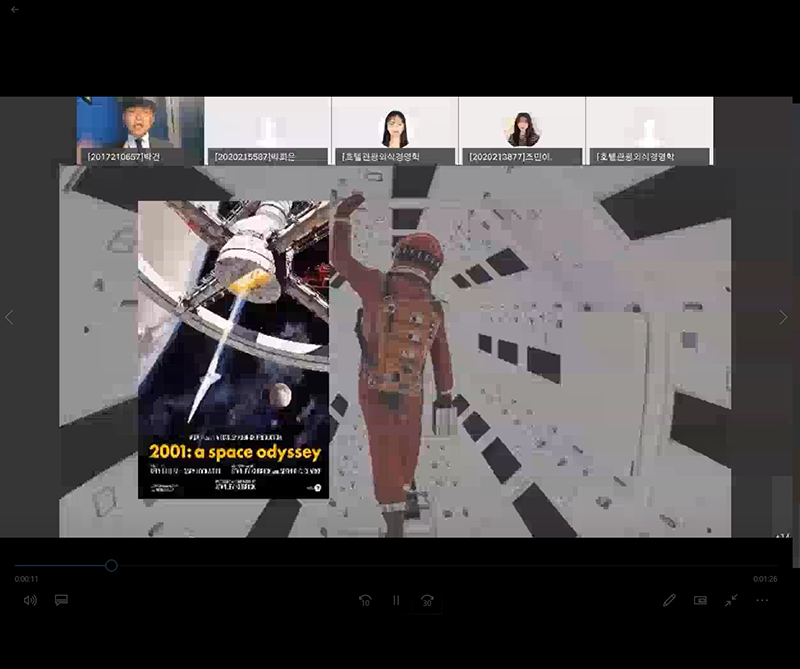
Task: Click the elapsed time 0:00:11
Action: 27,579
